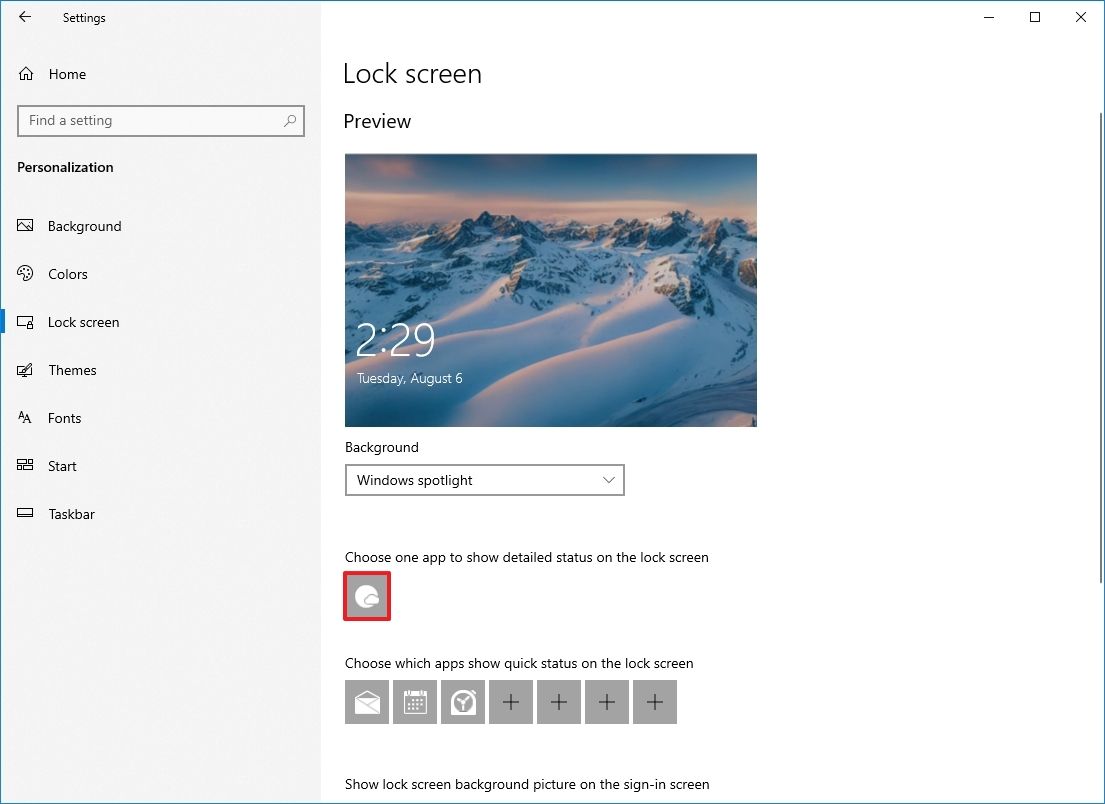Click the Taskbar icon in the sidebar
The width and height of the screenshot is (1105, 804).
tap(25, 514)
